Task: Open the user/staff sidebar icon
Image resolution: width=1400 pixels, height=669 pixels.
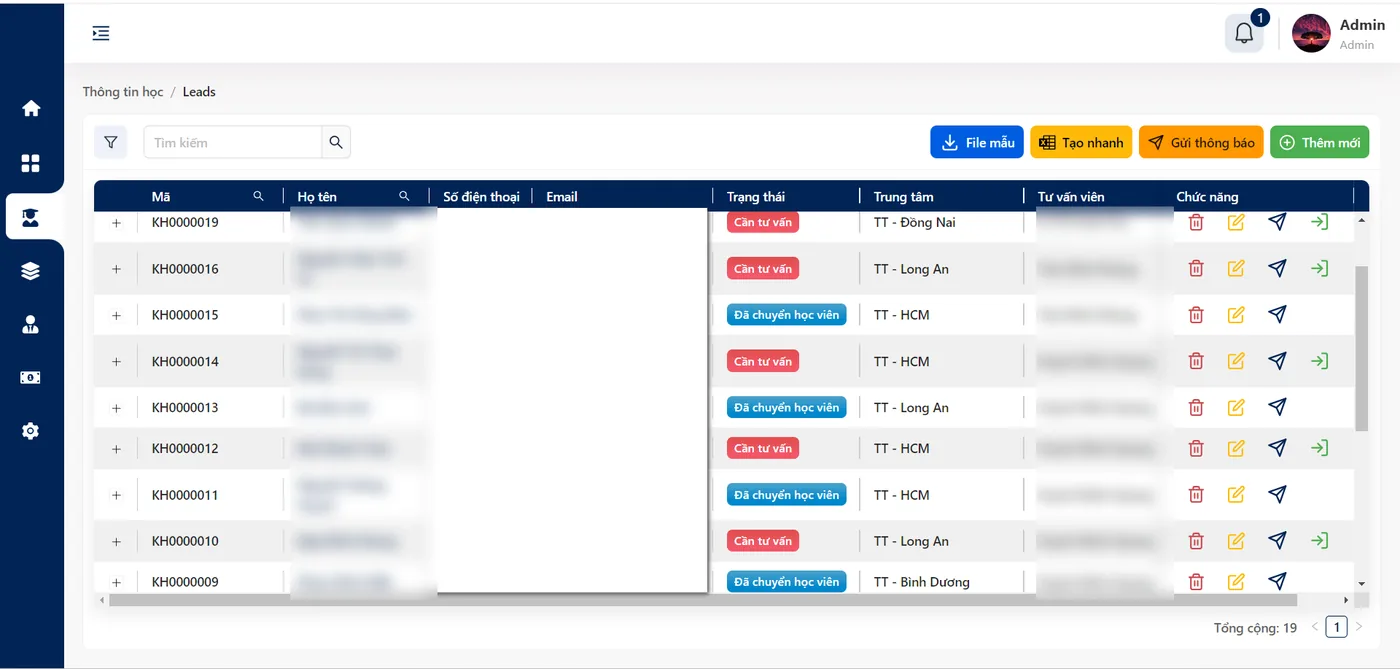Action: coord(31,324)
